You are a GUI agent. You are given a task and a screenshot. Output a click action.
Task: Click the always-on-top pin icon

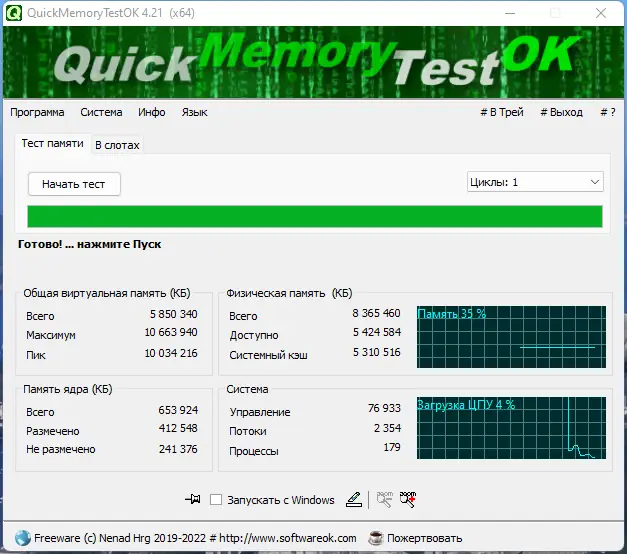click(192, 499)
